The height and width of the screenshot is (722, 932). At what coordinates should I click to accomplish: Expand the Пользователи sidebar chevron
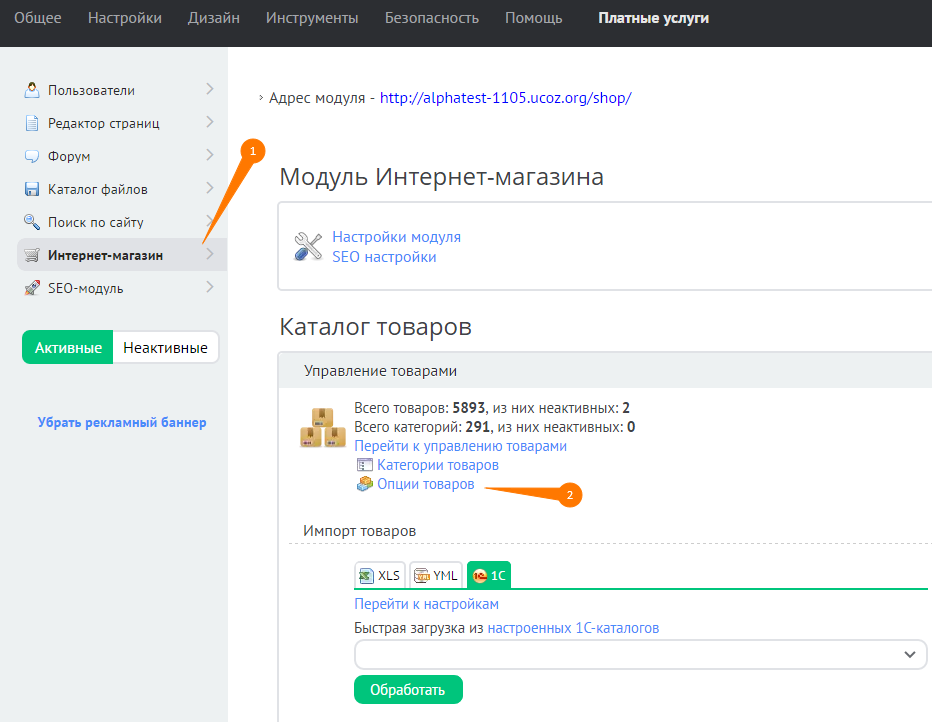tap(209, 89)
